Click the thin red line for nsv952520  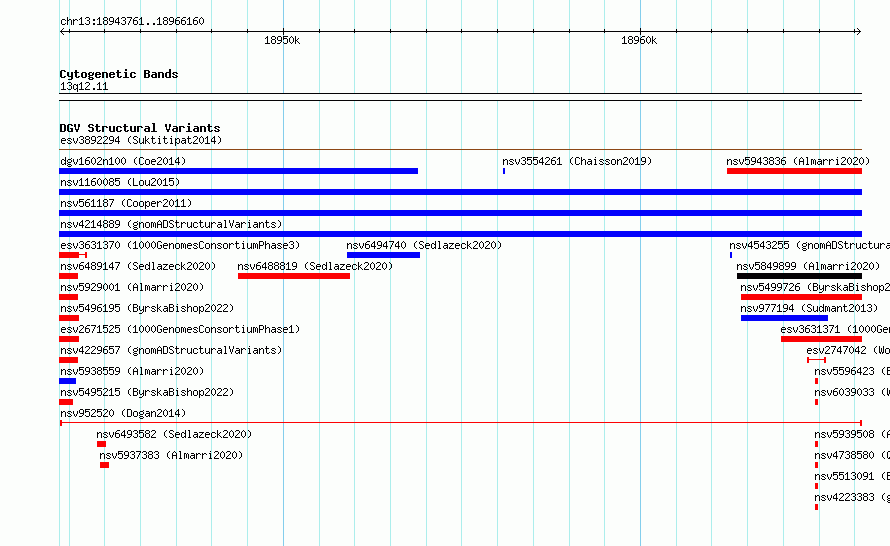coord(461,423)
